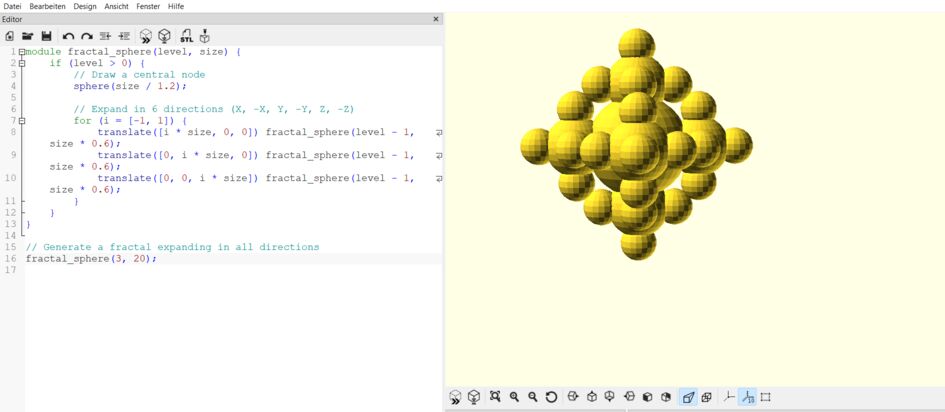The image size is (945, 412).
Task: Save the file with the floppy disk icon
Action: pos(46,36)
